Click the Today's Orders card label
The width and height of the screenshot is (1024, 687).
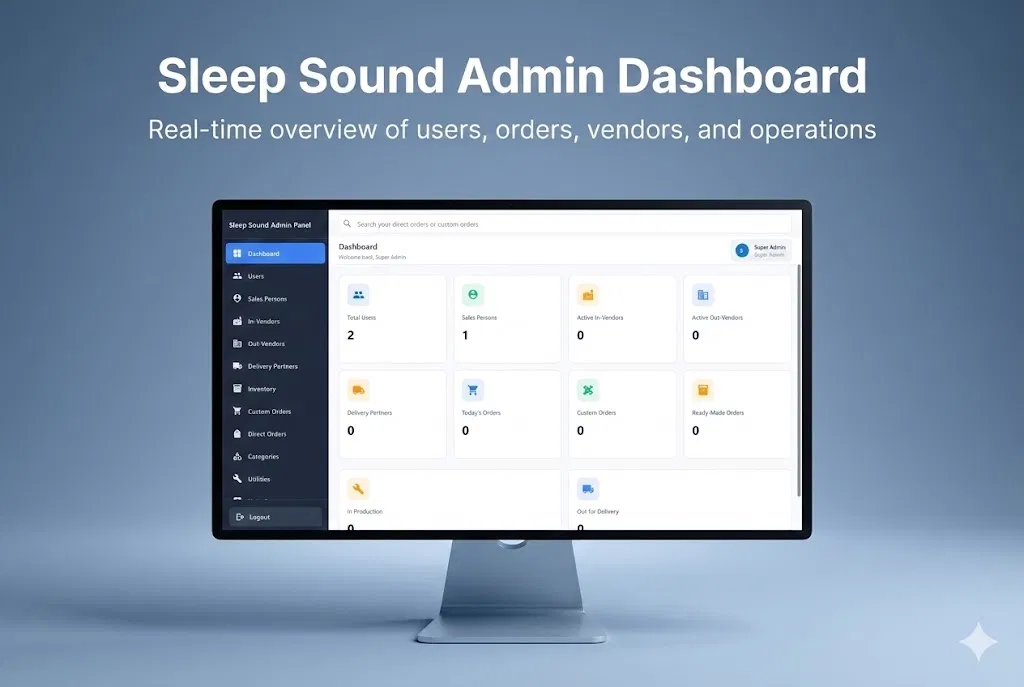click(481, 413)
